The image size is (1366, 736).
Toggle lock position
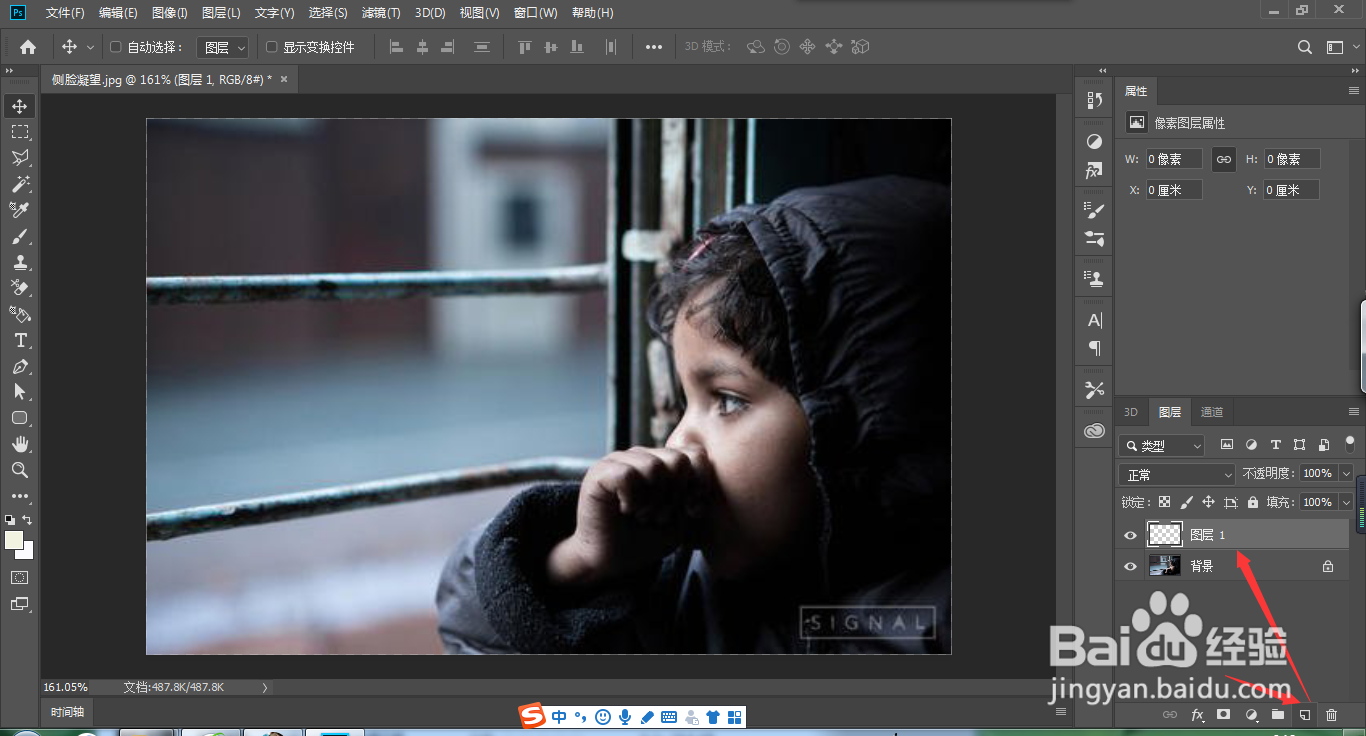(1208, 502)
